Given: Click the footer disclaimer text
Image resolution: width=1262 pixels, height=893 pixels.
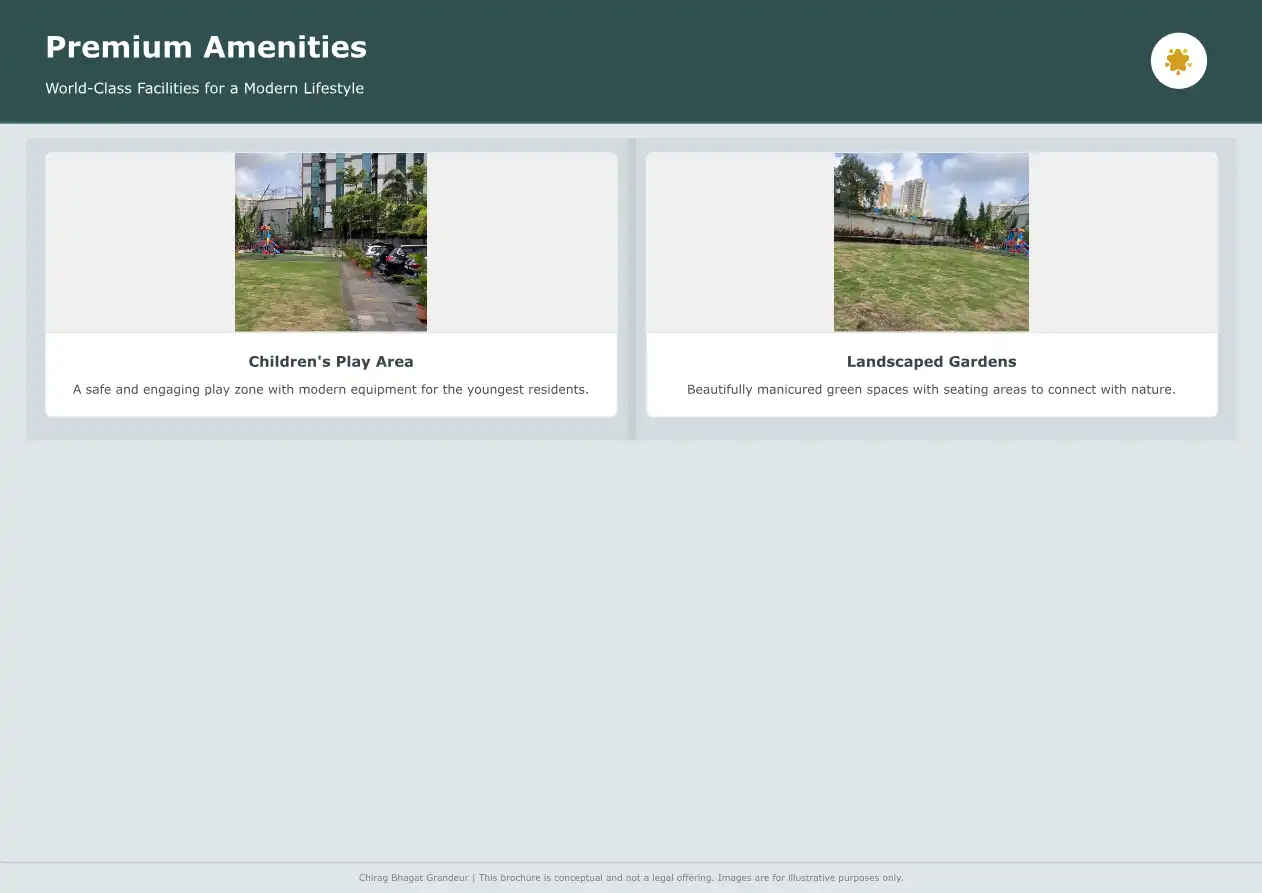Looking at the screenshot, I should coord(631,878).
